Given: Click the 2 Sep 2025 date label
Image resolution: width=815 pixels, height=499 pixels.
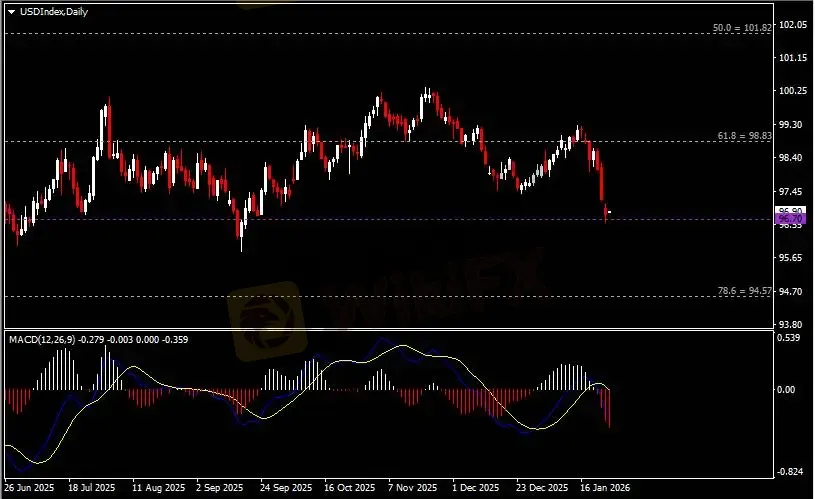Looking at the screenshot, I should tap(219, 488).
